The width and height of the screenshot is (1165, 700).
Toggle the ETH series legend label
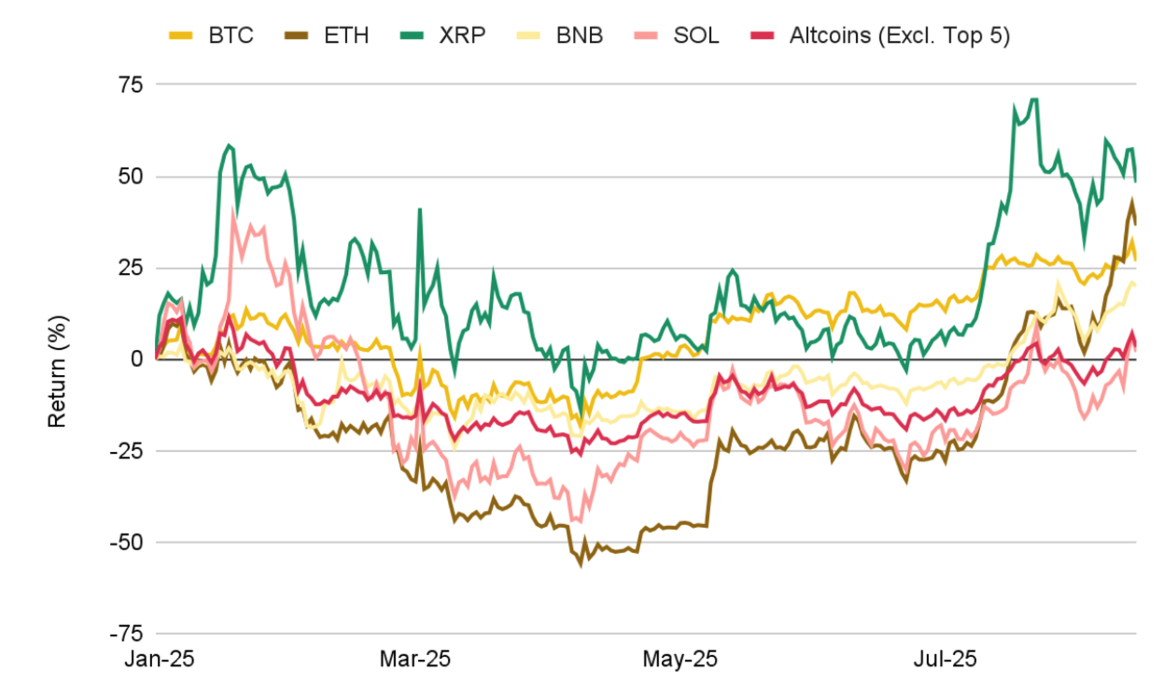coord(346,36)
